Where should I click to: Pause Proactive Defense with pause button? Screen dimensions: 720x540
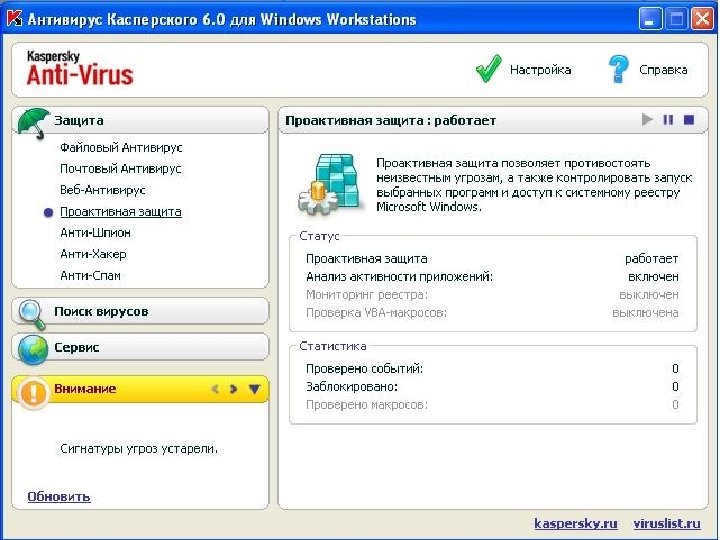click(x=668, y=120)
